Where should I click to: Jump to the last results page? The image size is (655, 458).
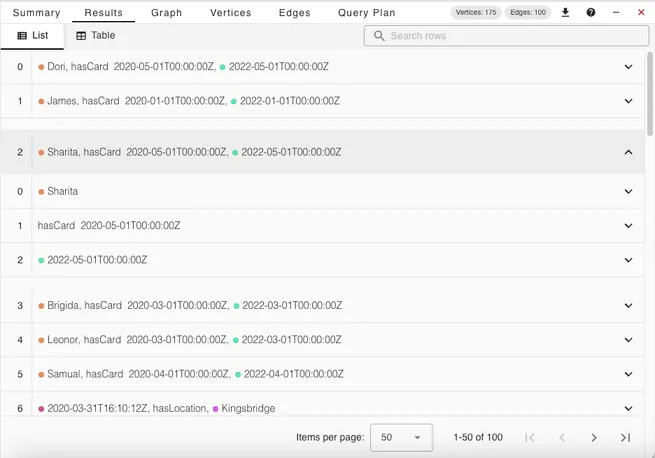[x=625, y=438]
